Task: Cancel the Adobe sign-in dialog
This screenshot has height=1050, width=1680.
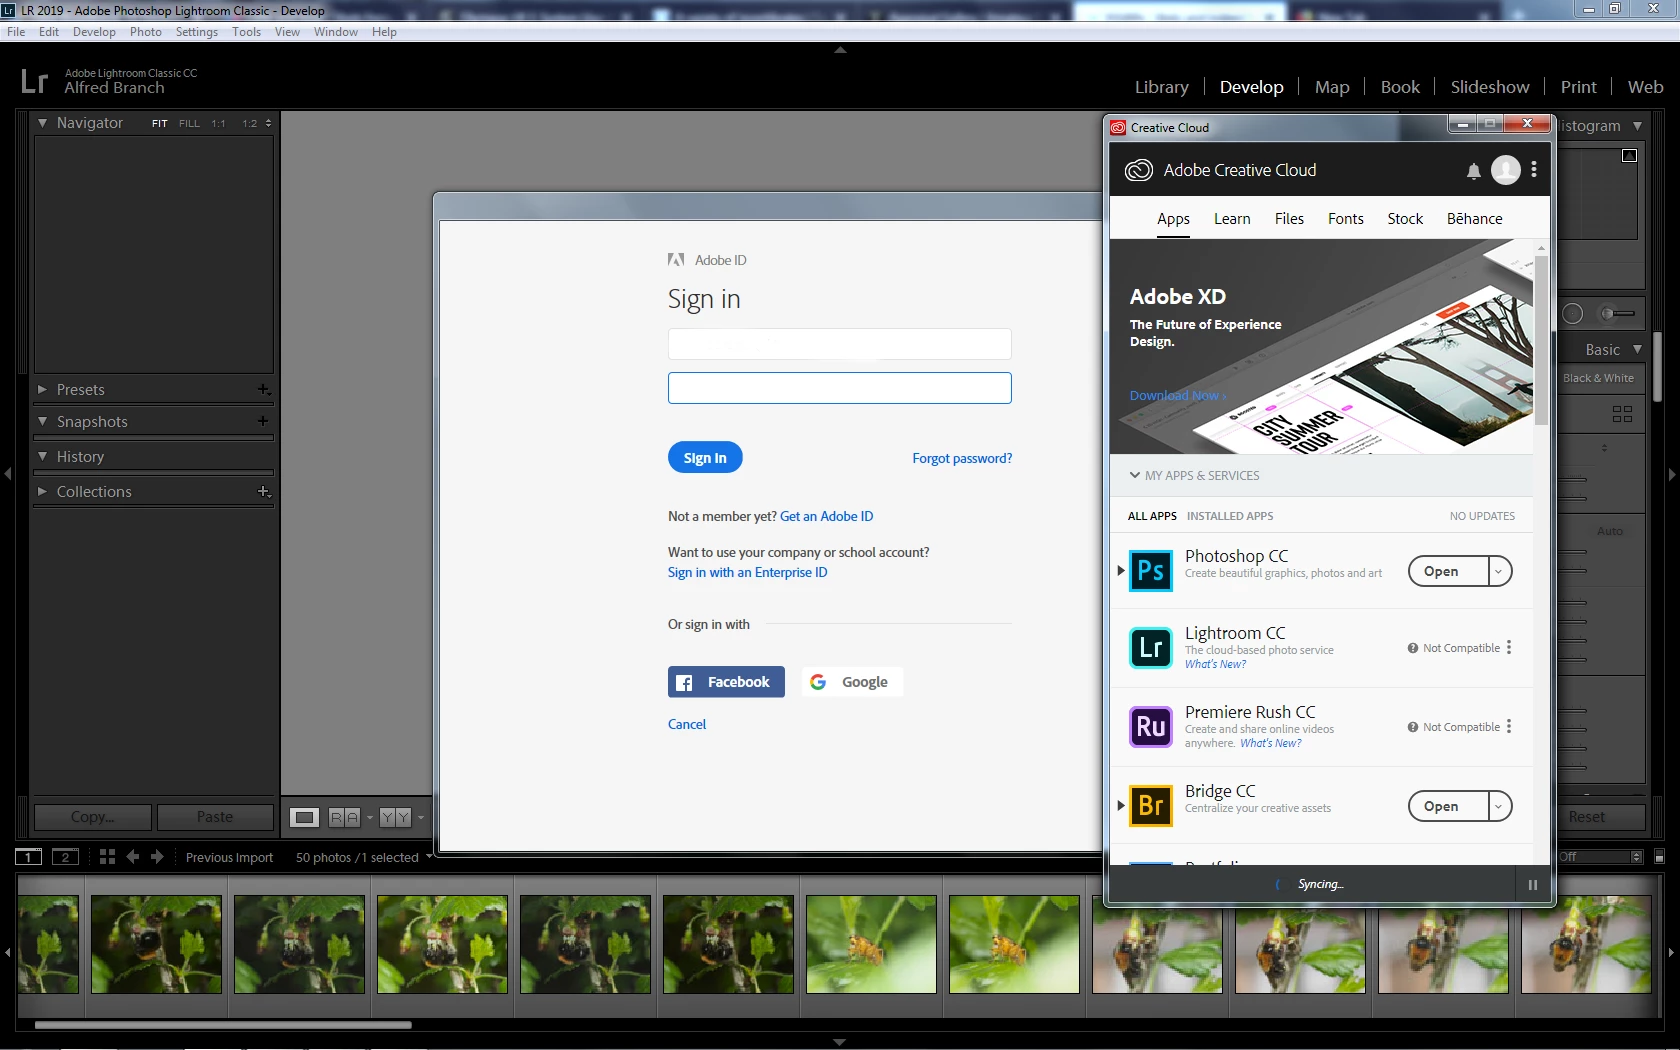Action: pyautogui.click(x=687, y=725)
